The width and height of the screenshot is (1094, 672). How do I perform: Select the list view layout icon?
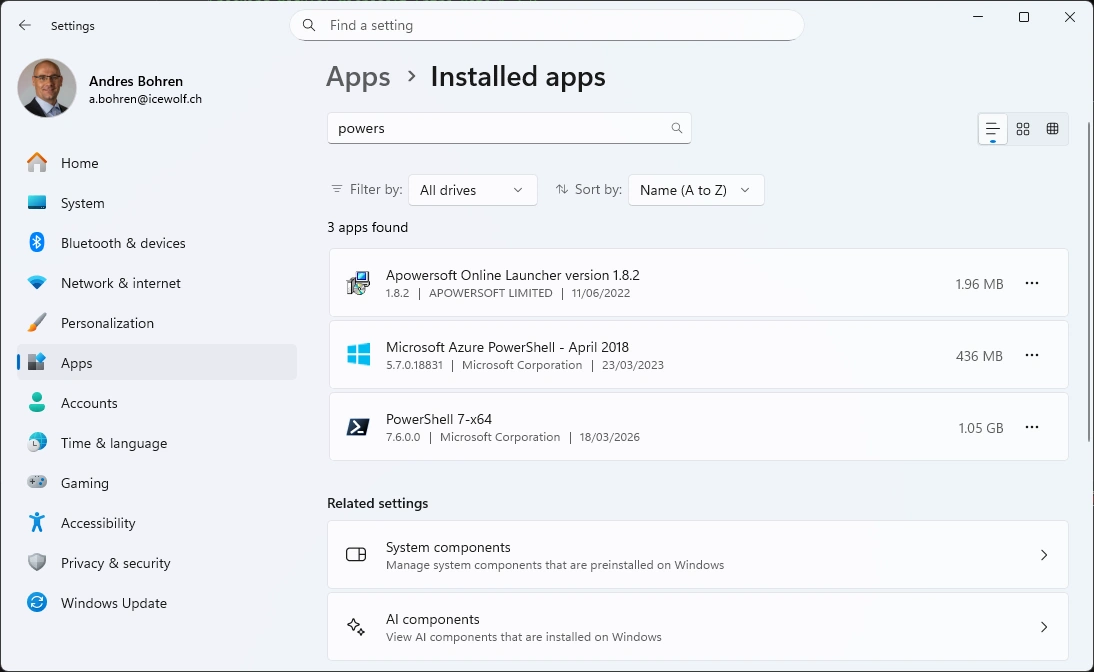pos(992,129)
